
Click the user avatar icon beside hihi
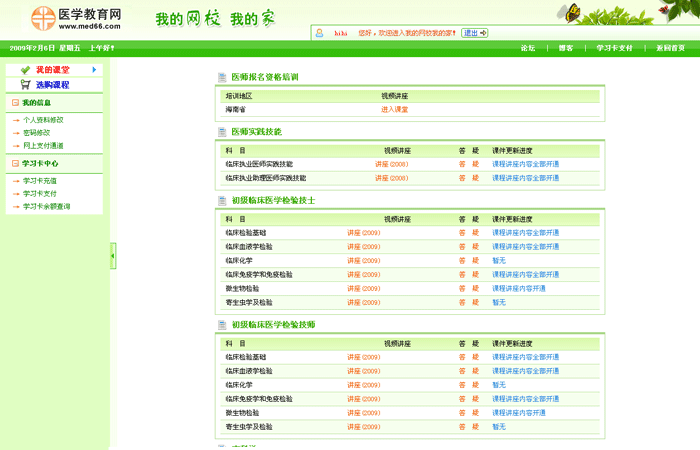tap(319, 33)
